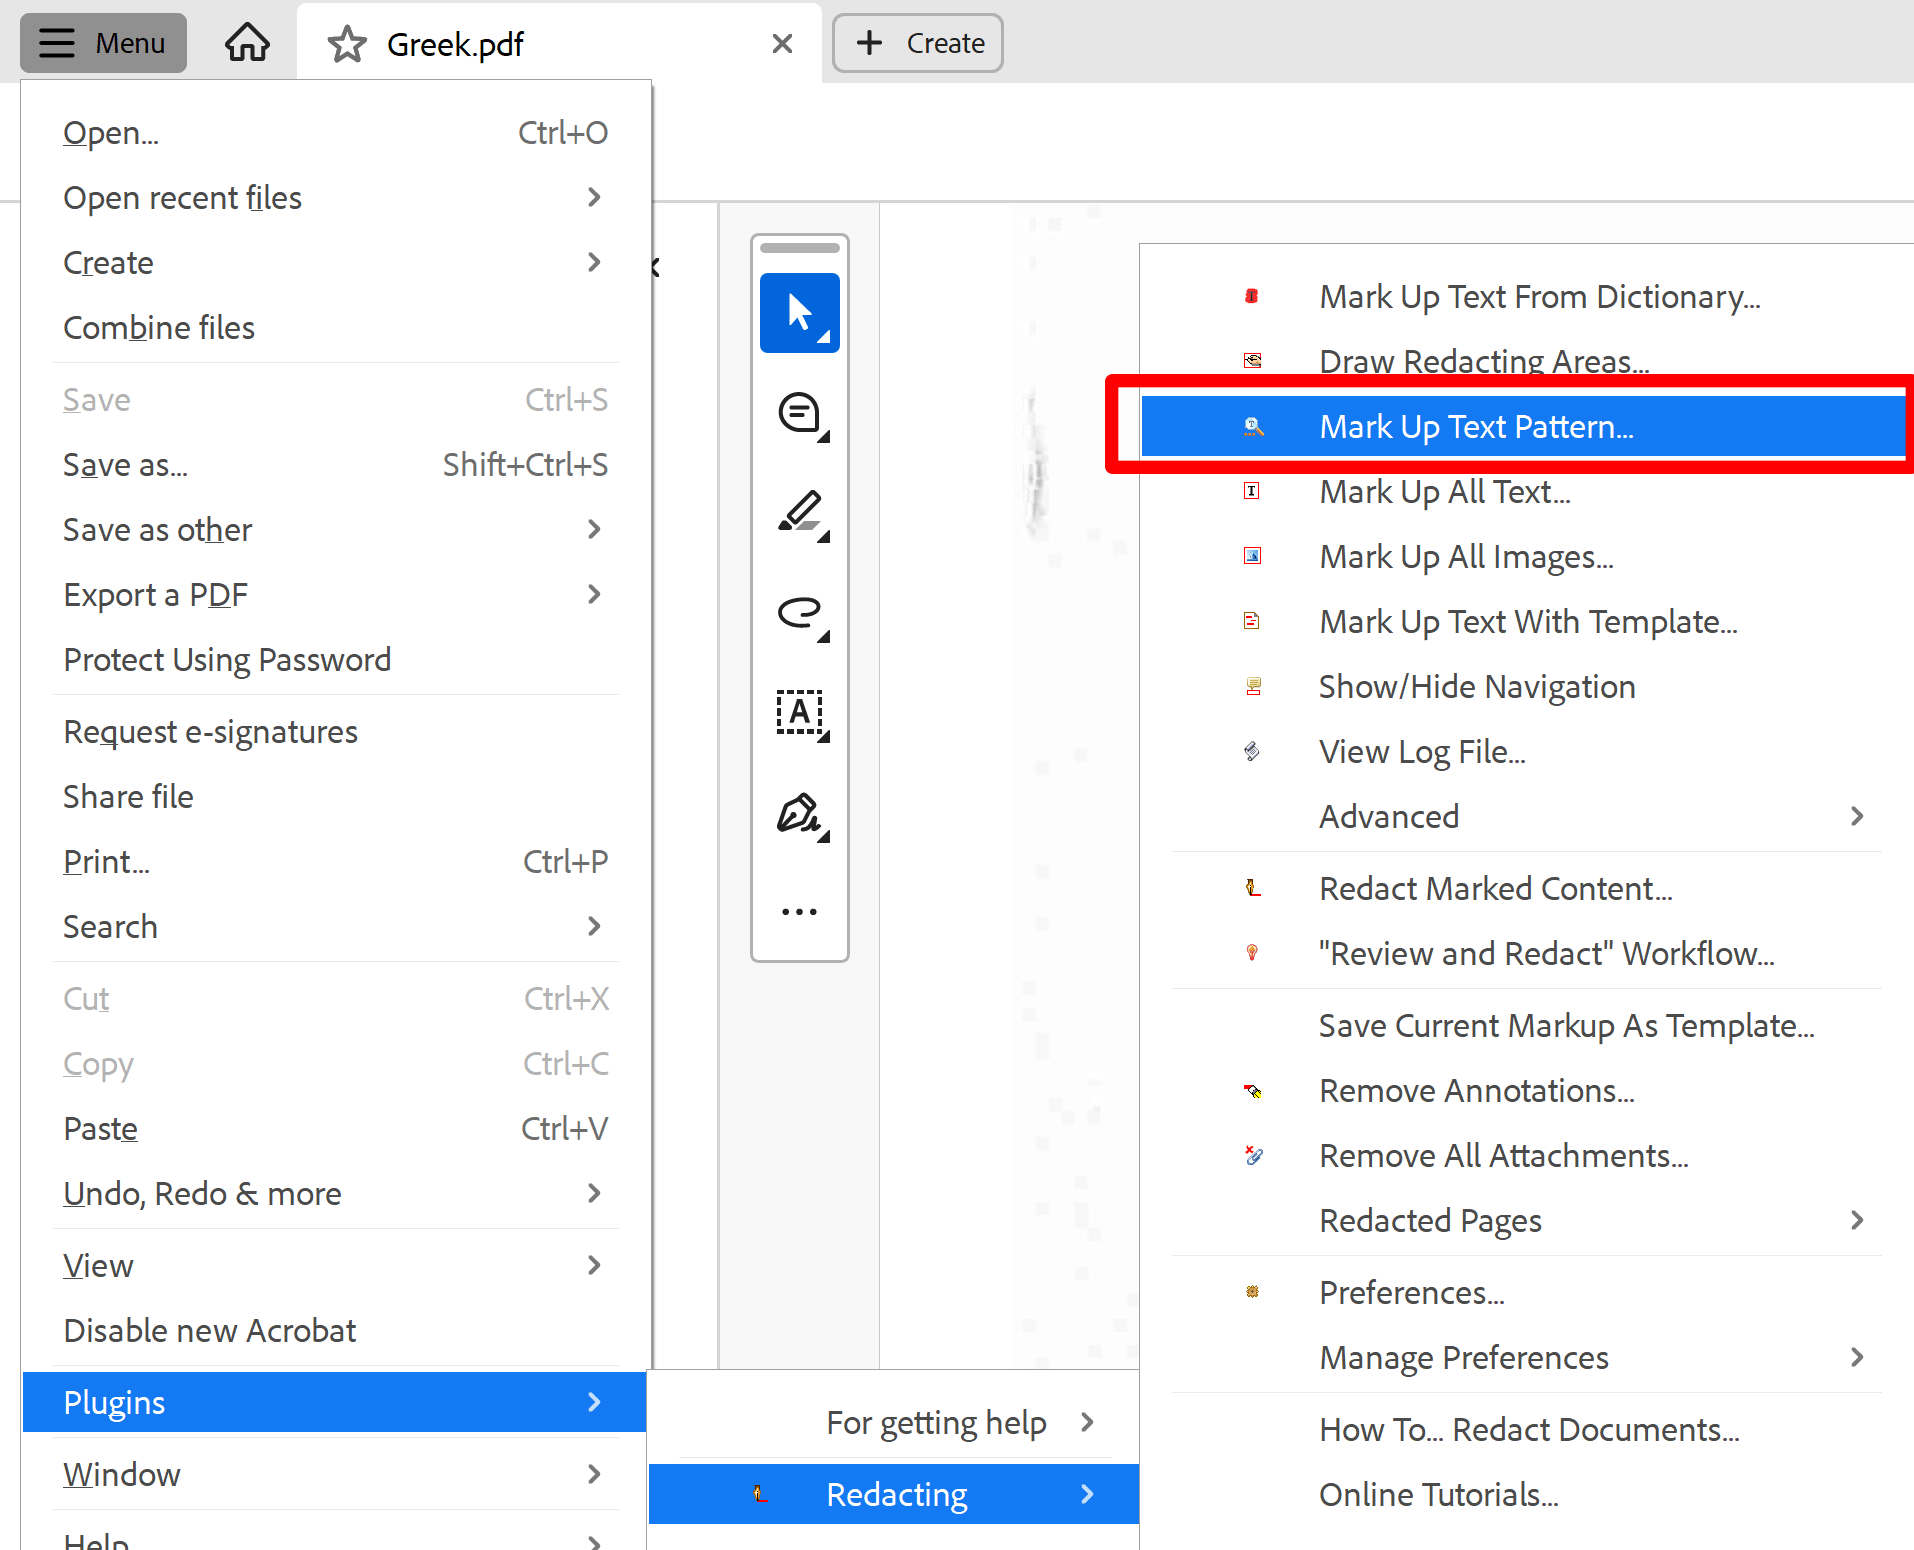Click Remove All Attachments icon
The width and height of the screenshot is (1914, 1550).
coord(1253,1155)
